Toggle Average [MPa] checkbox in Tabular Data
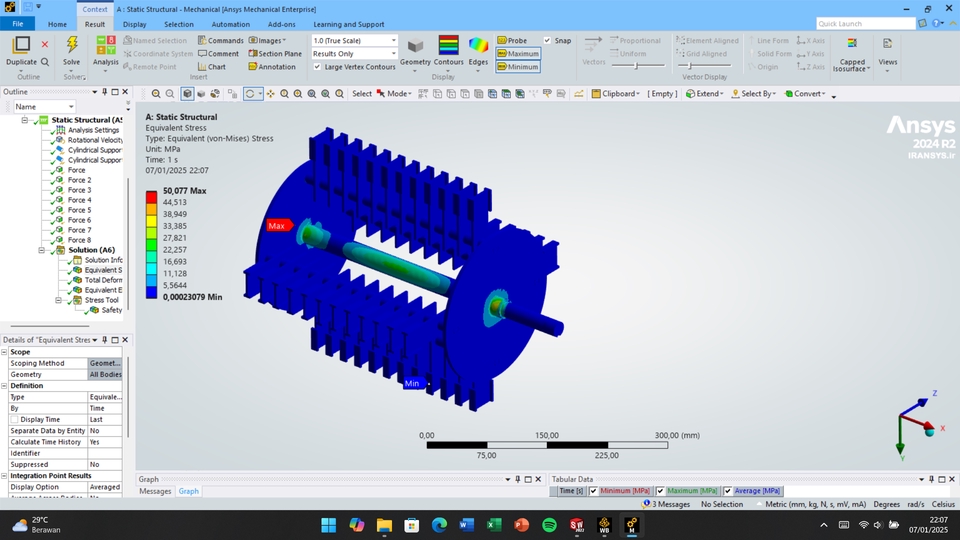Viewport: 960px width, 540px height. tap(727, 491)
